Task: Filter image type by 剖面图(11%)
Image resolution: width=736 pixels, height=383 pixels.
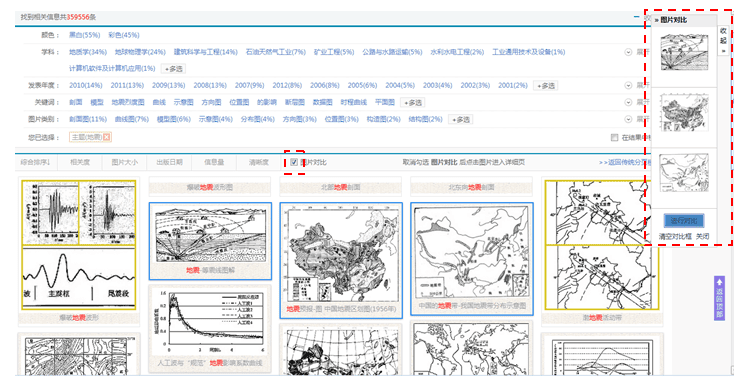Action: click(x=88, y=119)
